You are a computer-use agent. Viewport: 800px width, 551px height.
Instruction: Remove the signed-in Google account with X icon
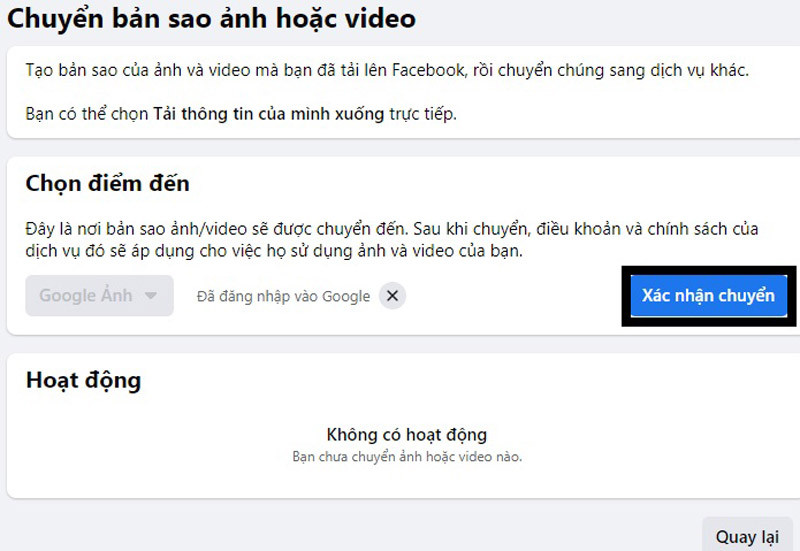tap(393, 296)
